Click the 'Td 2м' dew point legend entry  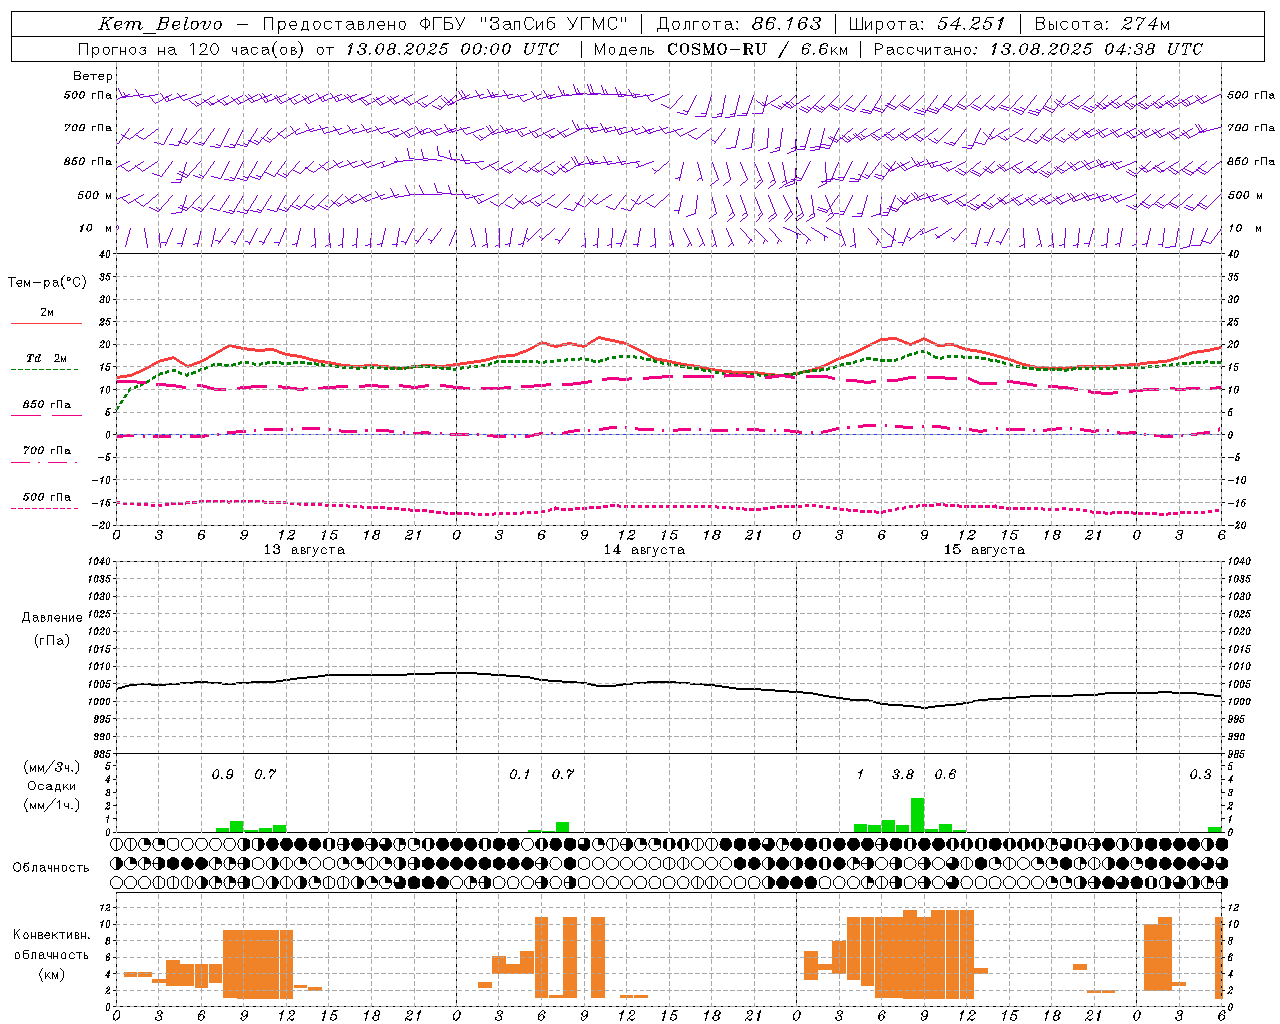(x=46, y=358)
